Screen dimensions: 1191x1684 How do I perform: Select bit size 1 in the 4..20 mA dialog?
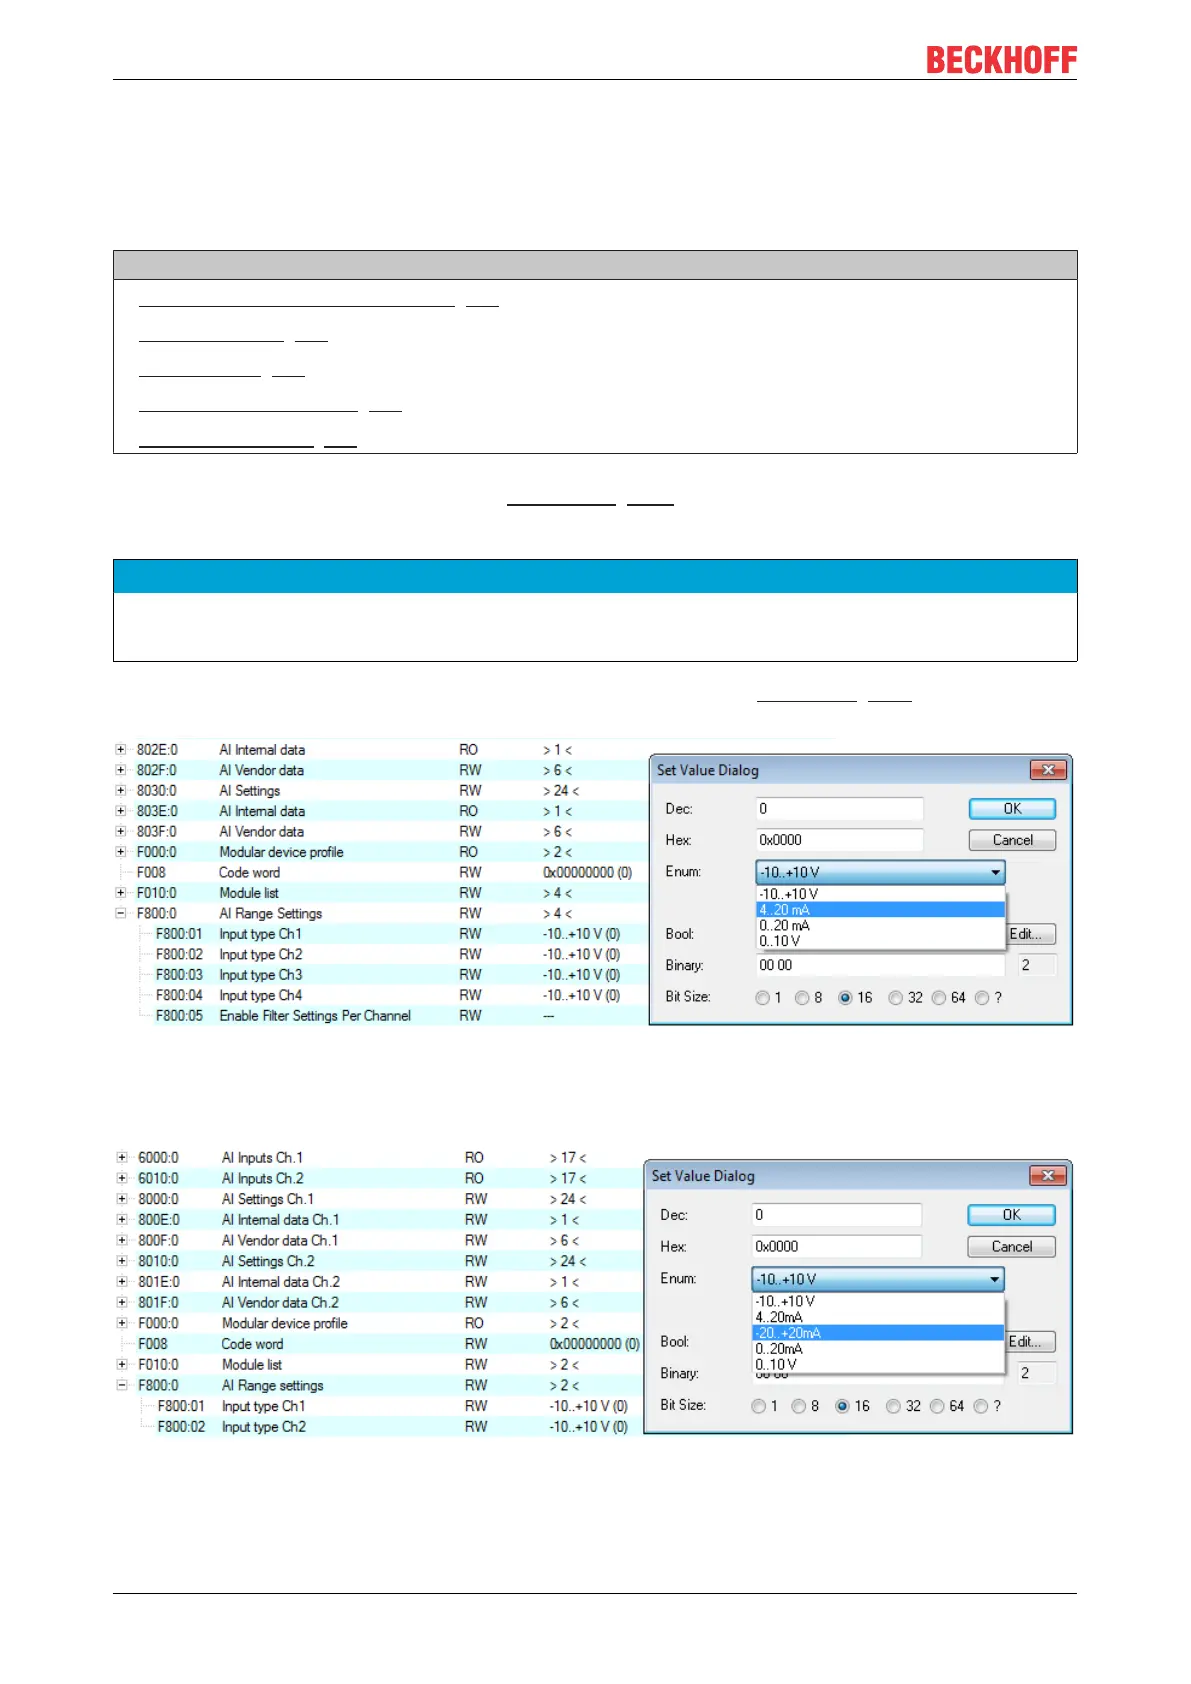(x=764, y=998)
